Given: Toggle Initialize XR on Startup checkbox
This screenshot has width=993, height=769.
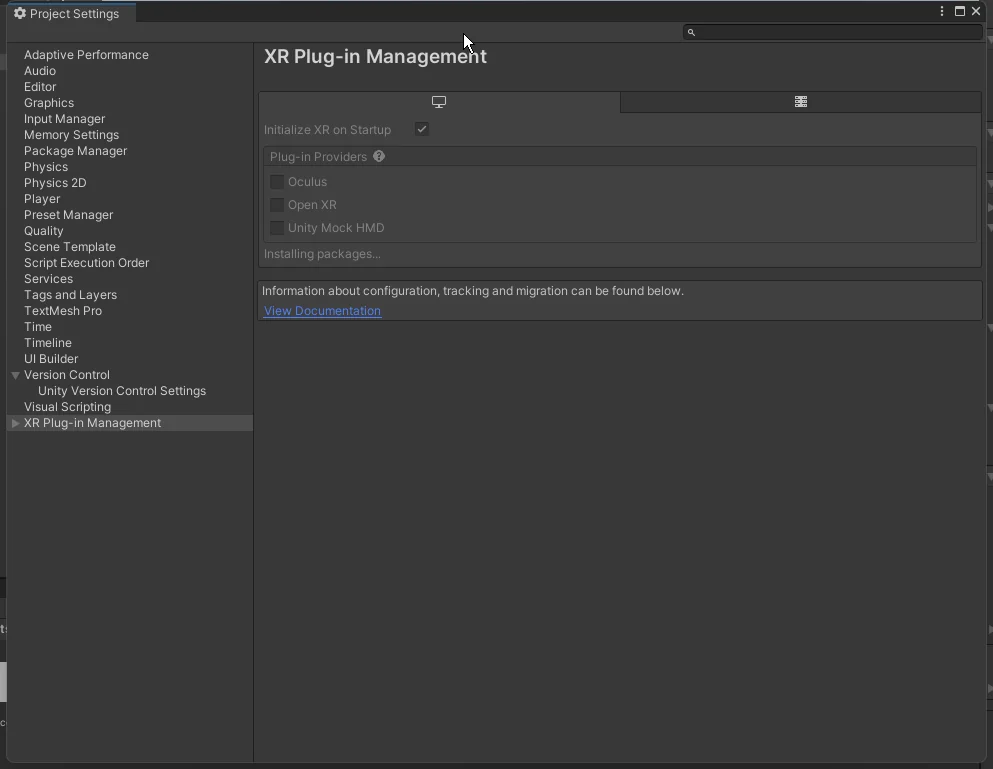Looking at the screenshot, I should click(422, 130).
